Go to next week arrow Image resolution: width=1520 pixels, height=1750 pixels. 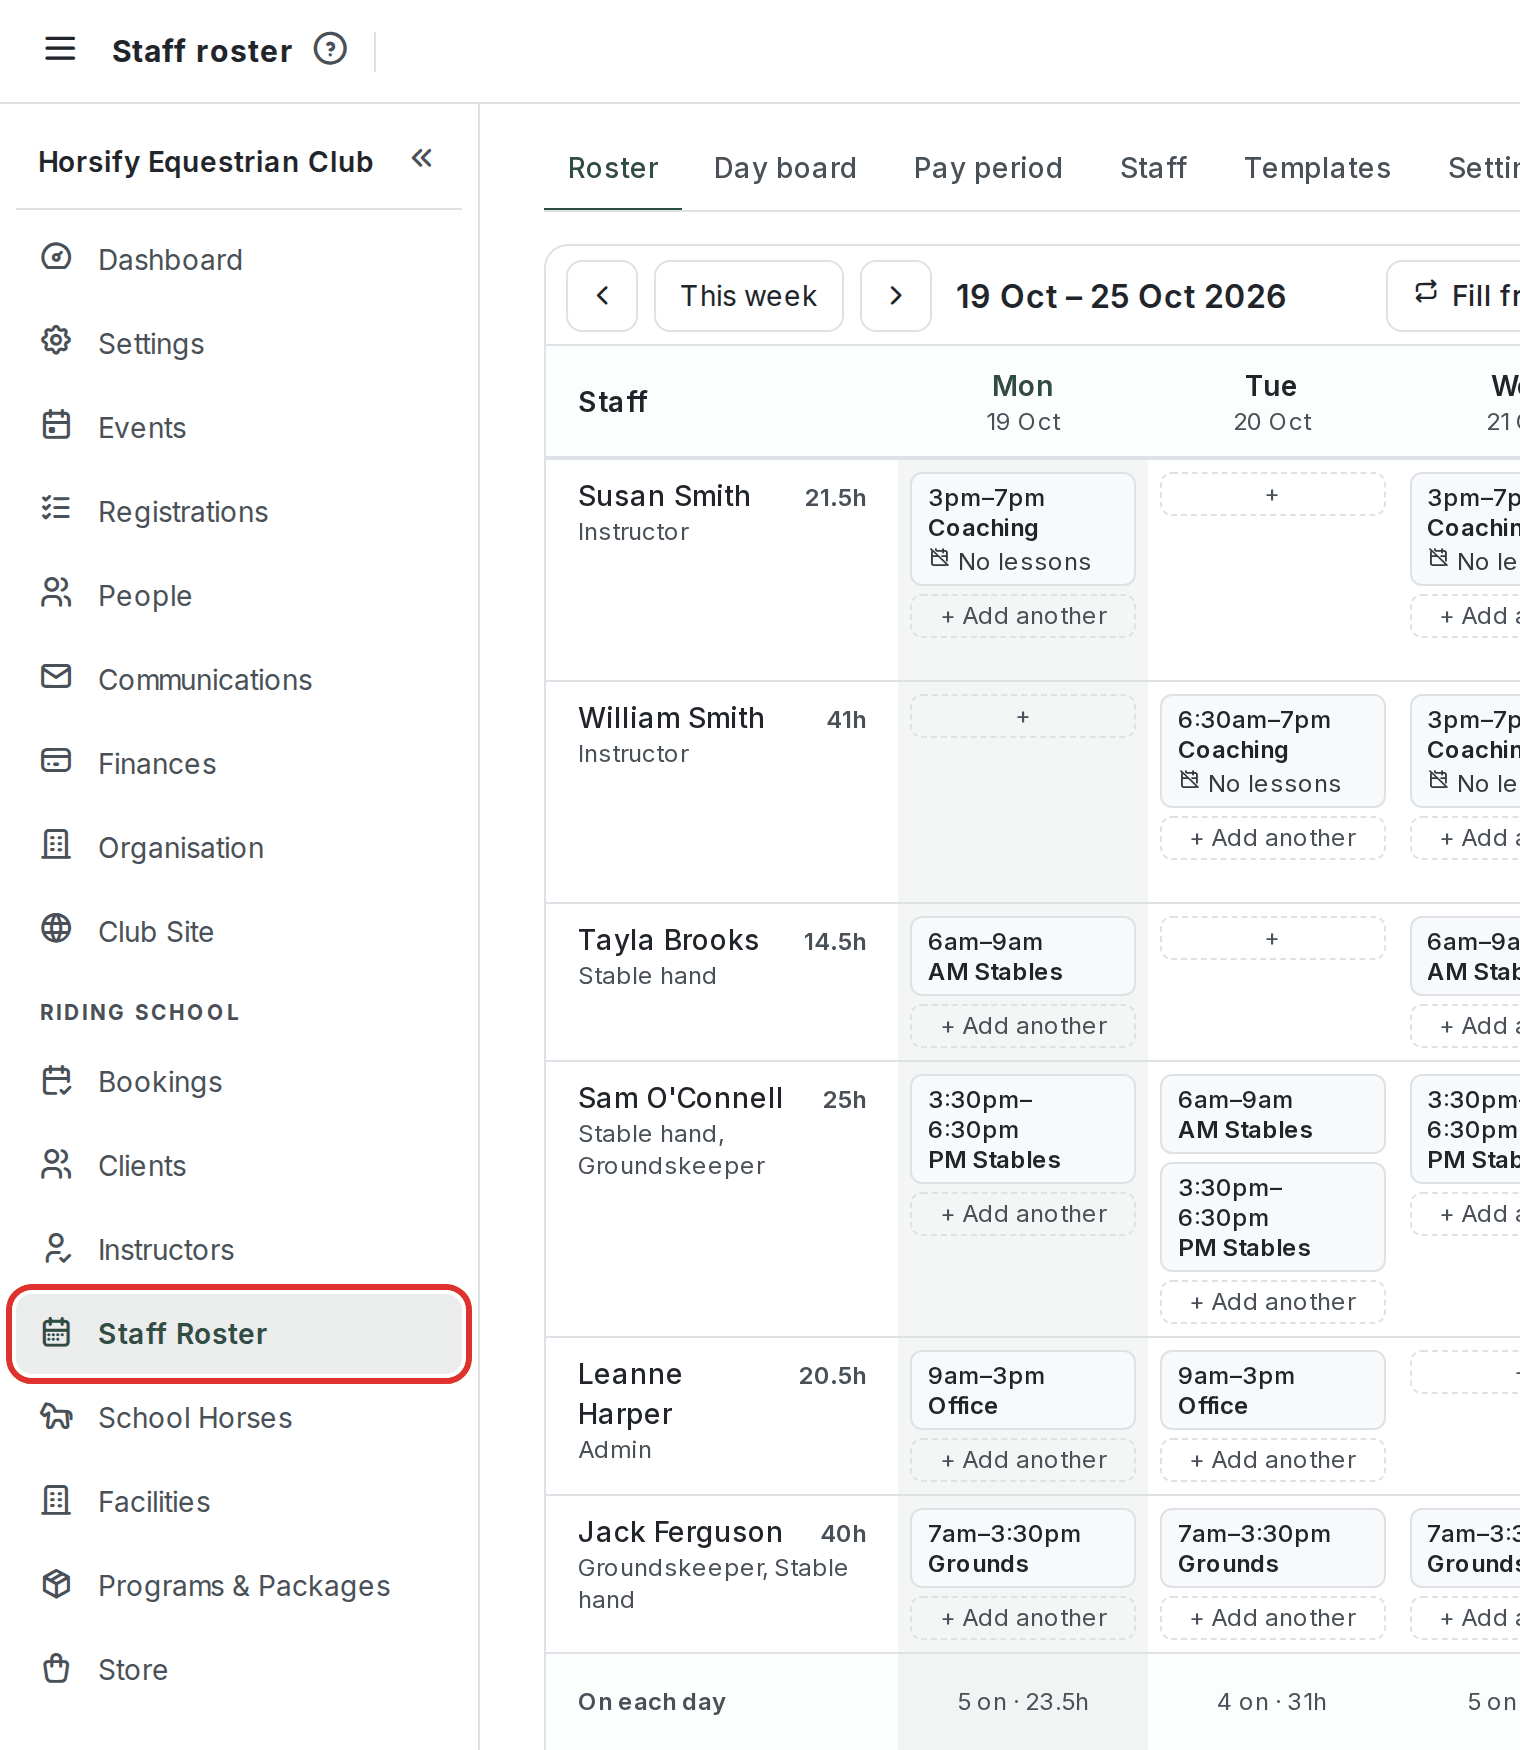[x=896, y=296]
